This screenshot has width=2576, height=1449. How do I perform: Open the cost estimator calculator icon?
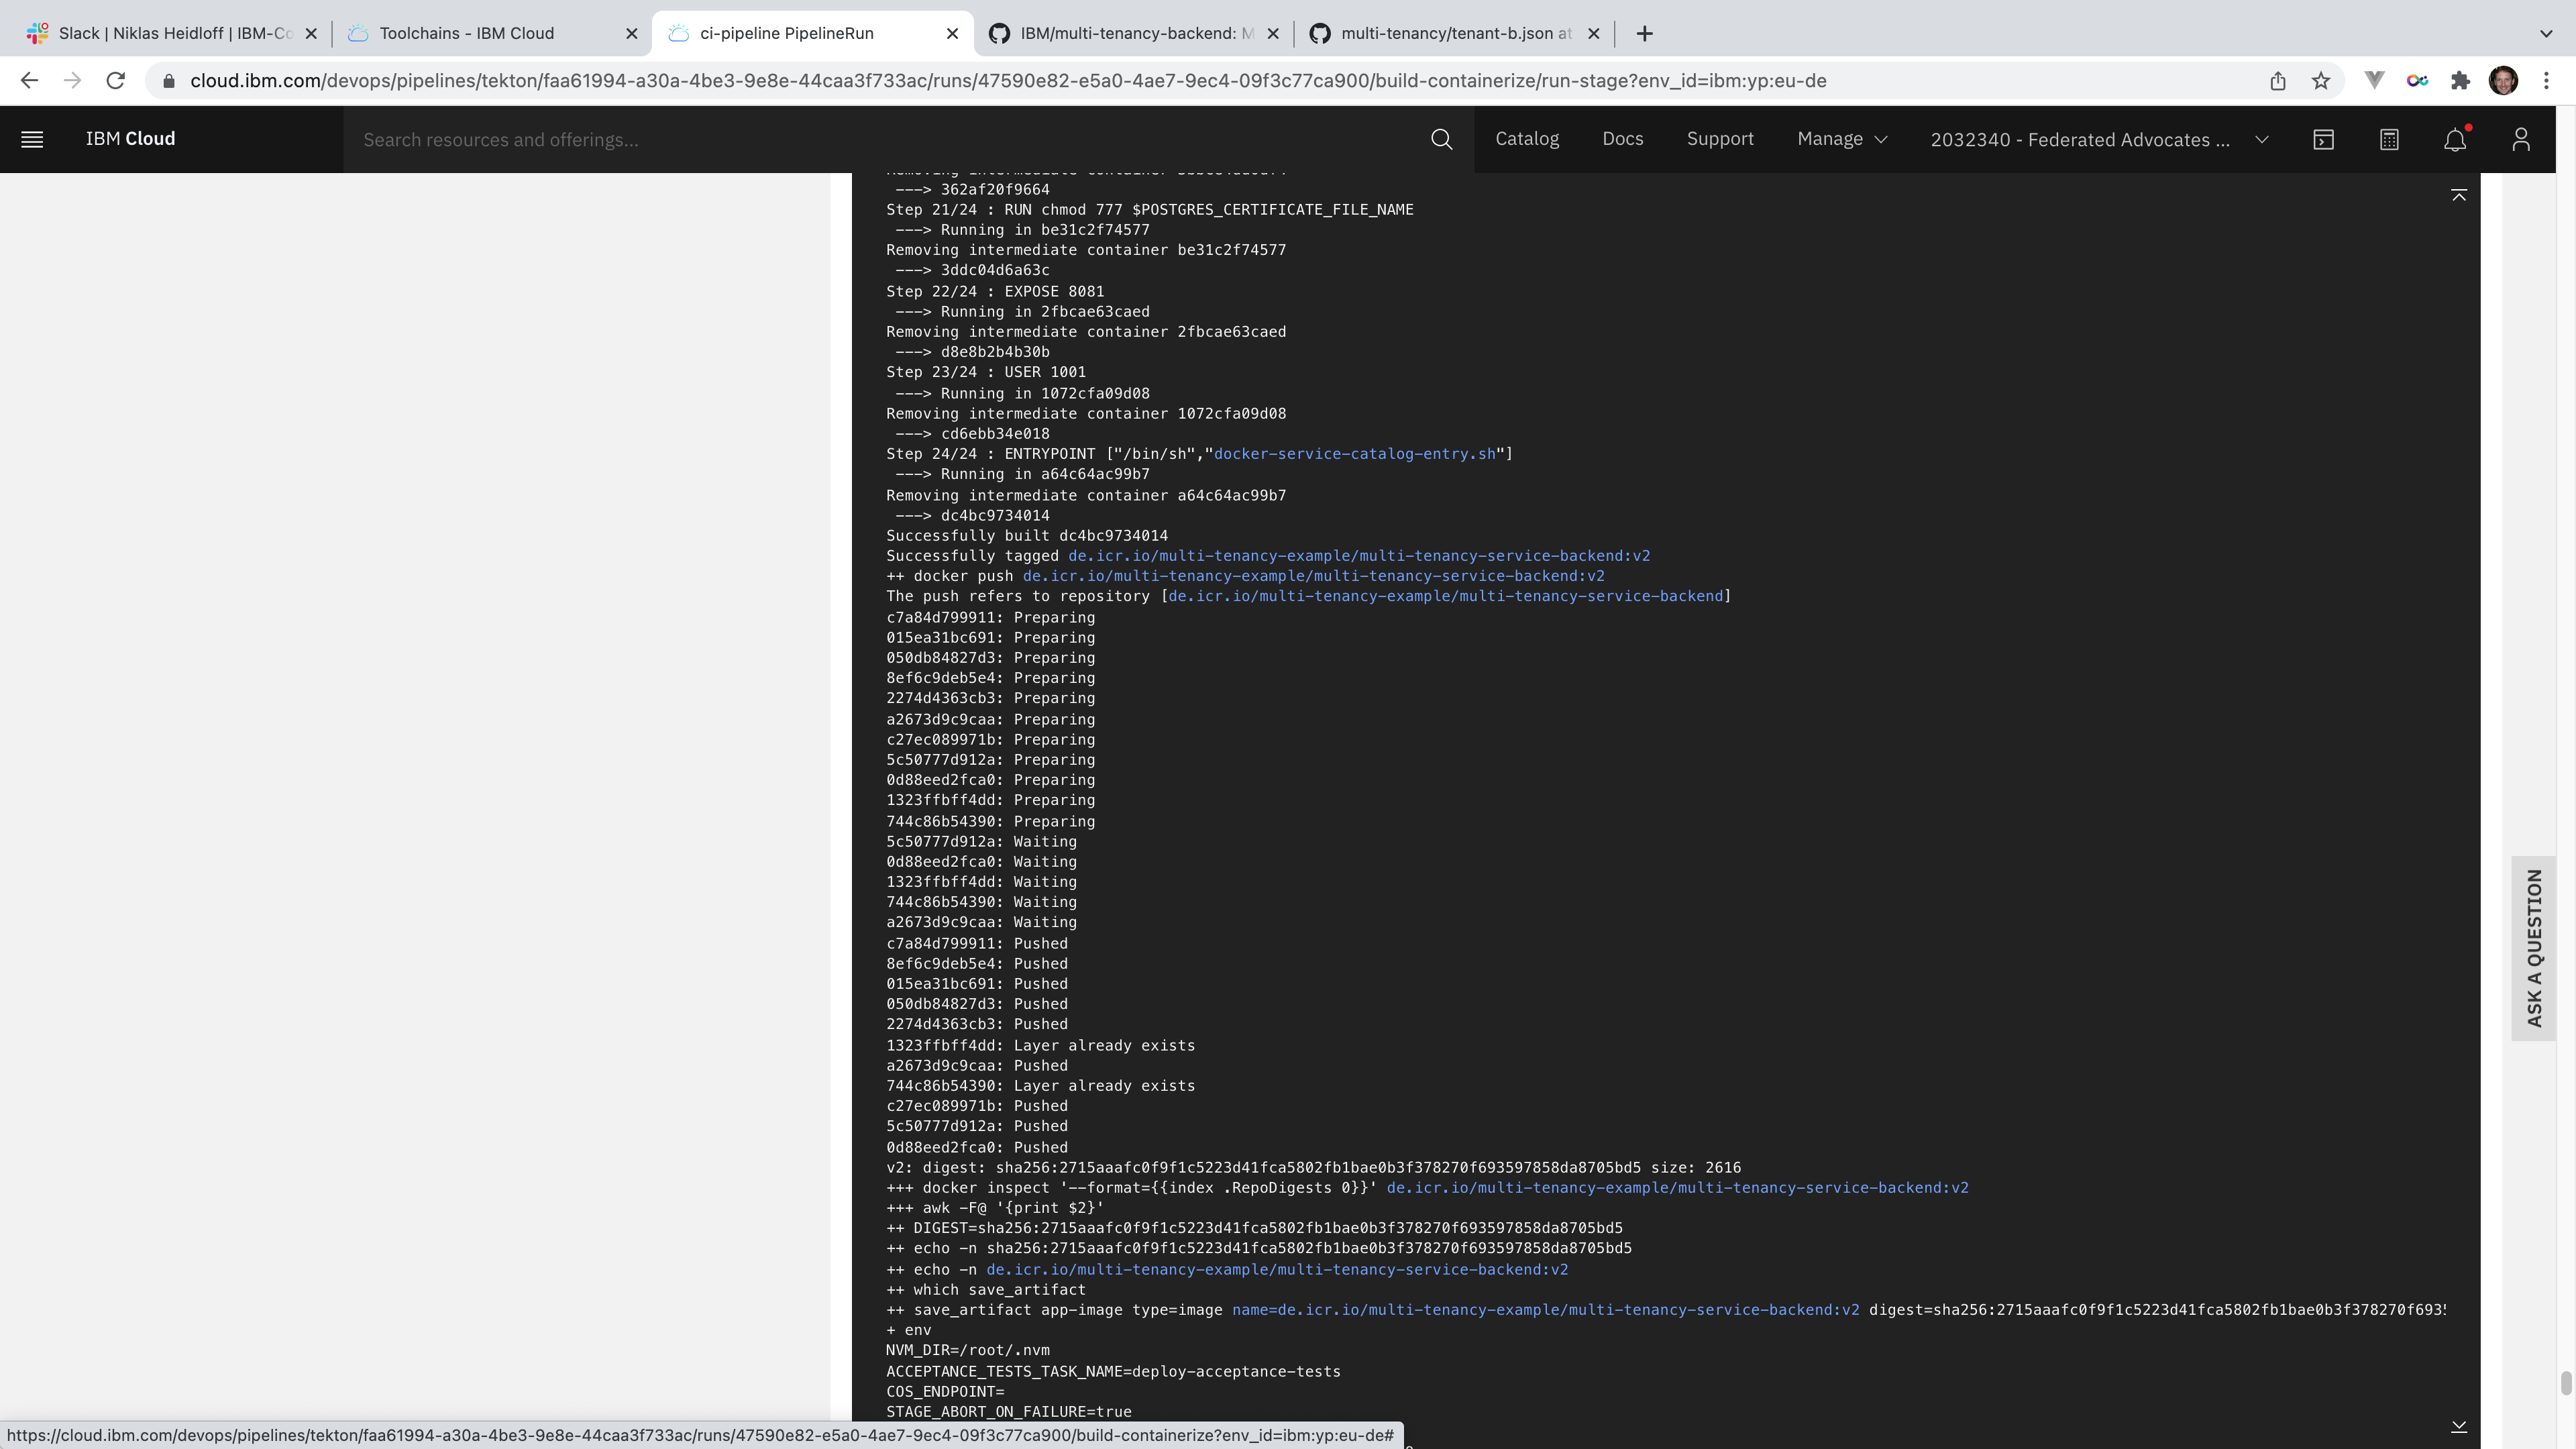pyautogui.click(x=2389, y=139)
